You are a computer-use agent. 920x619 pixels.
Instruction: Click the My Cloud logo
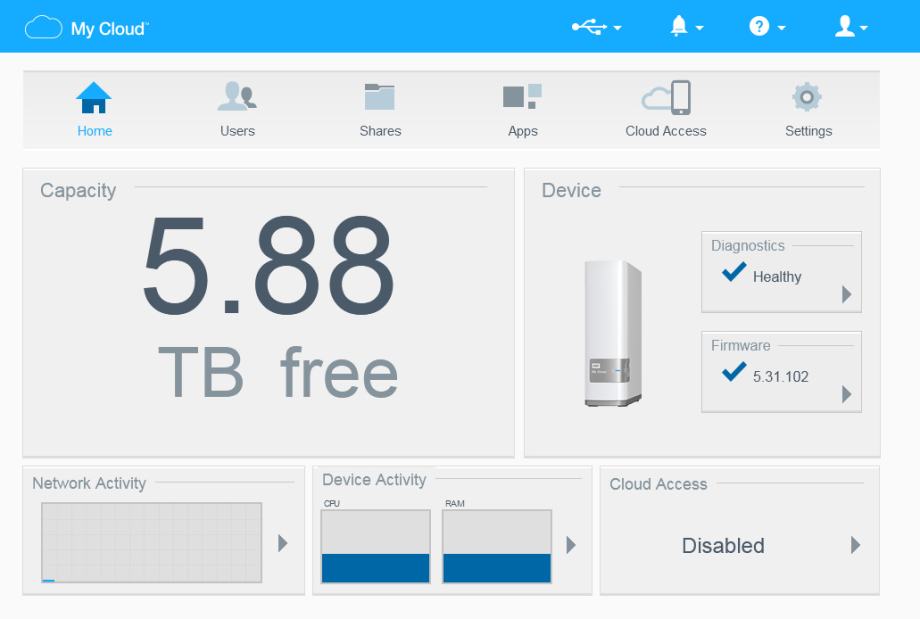pos(87,28)
